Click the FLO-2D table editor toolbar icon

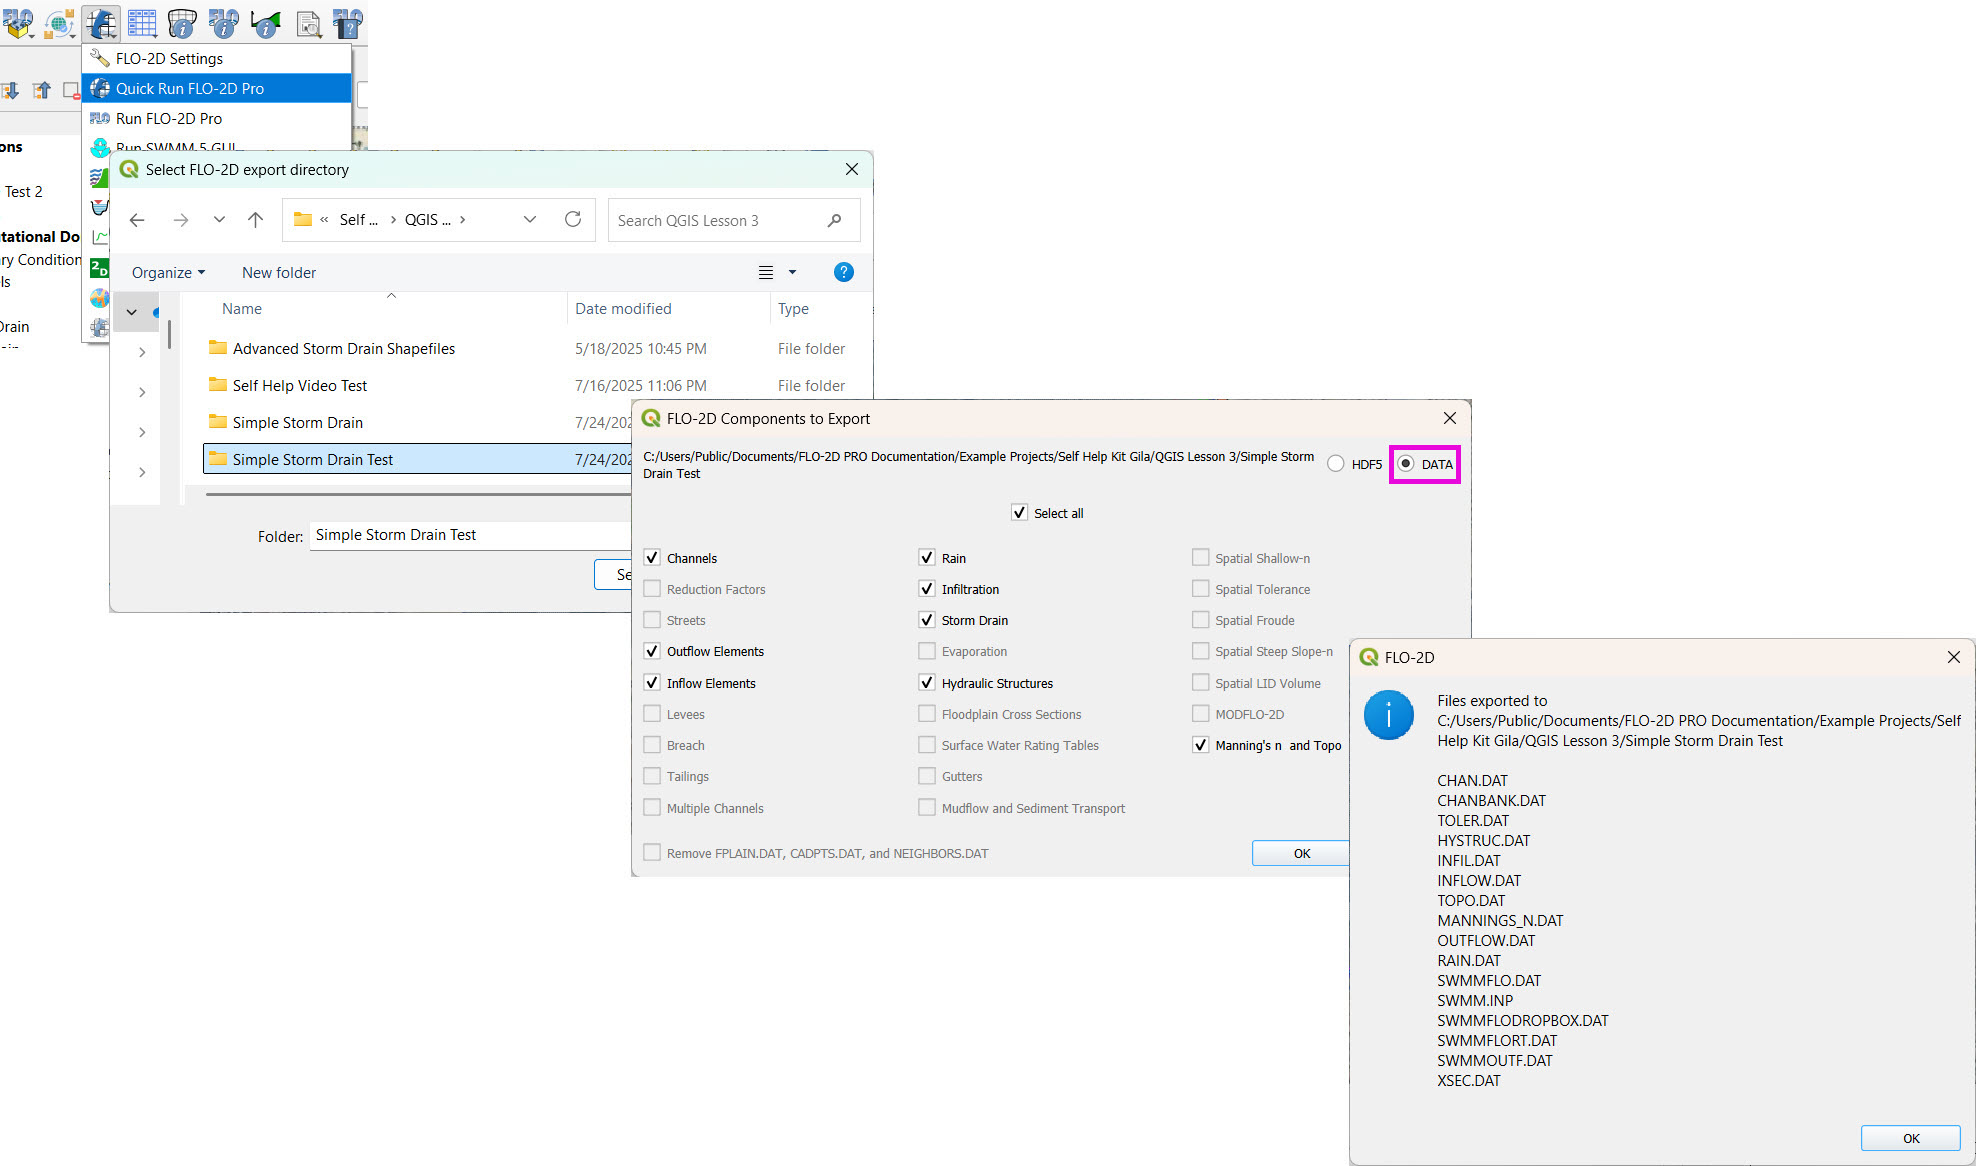pyautogui.click(x=142, y=22)
